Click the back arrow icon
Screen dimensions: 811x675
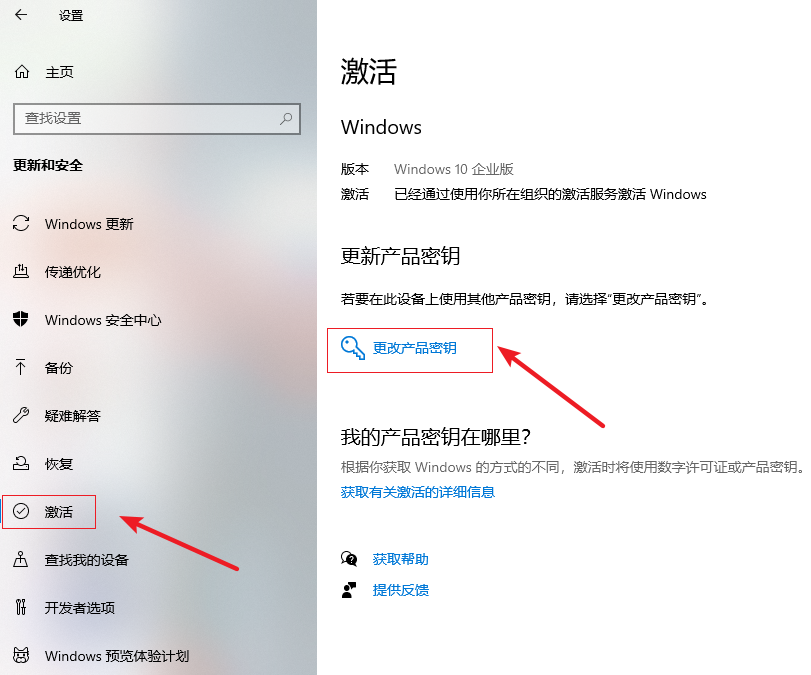tap(21, 15)
